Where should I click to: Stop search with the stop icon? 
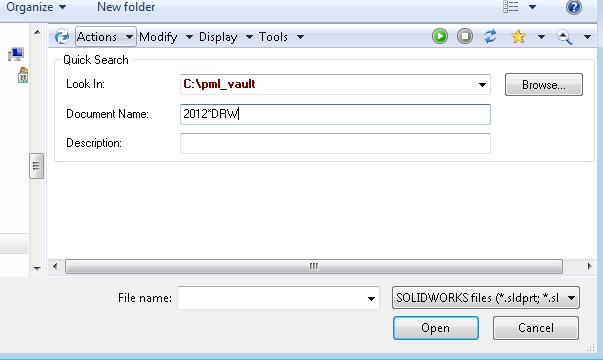[x=465, y=37]
